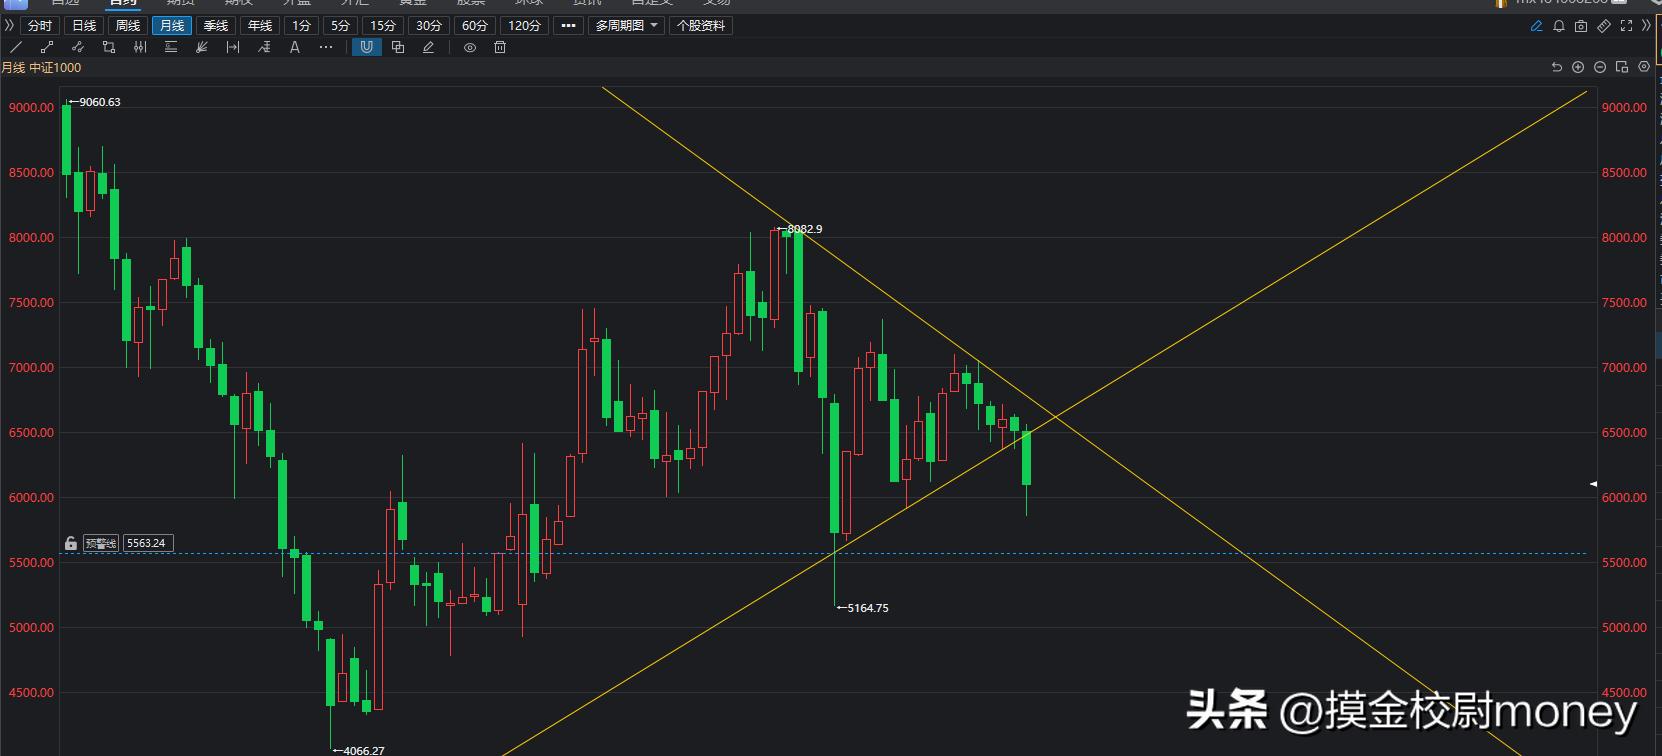Zoom in the chart with plus icon
1662x756 pixels.
[1578, 67]
